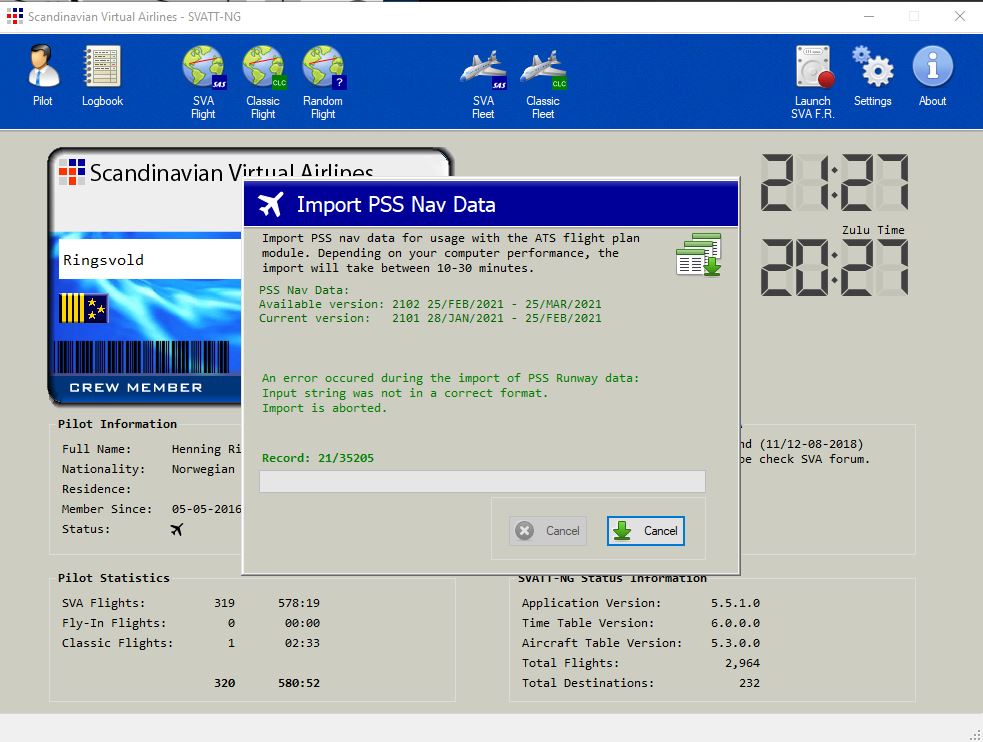Image resolution: width=983 pixels, height=742 pixels.
Task: Click the Cancel button with green arrow
Action: pos(646,531)
